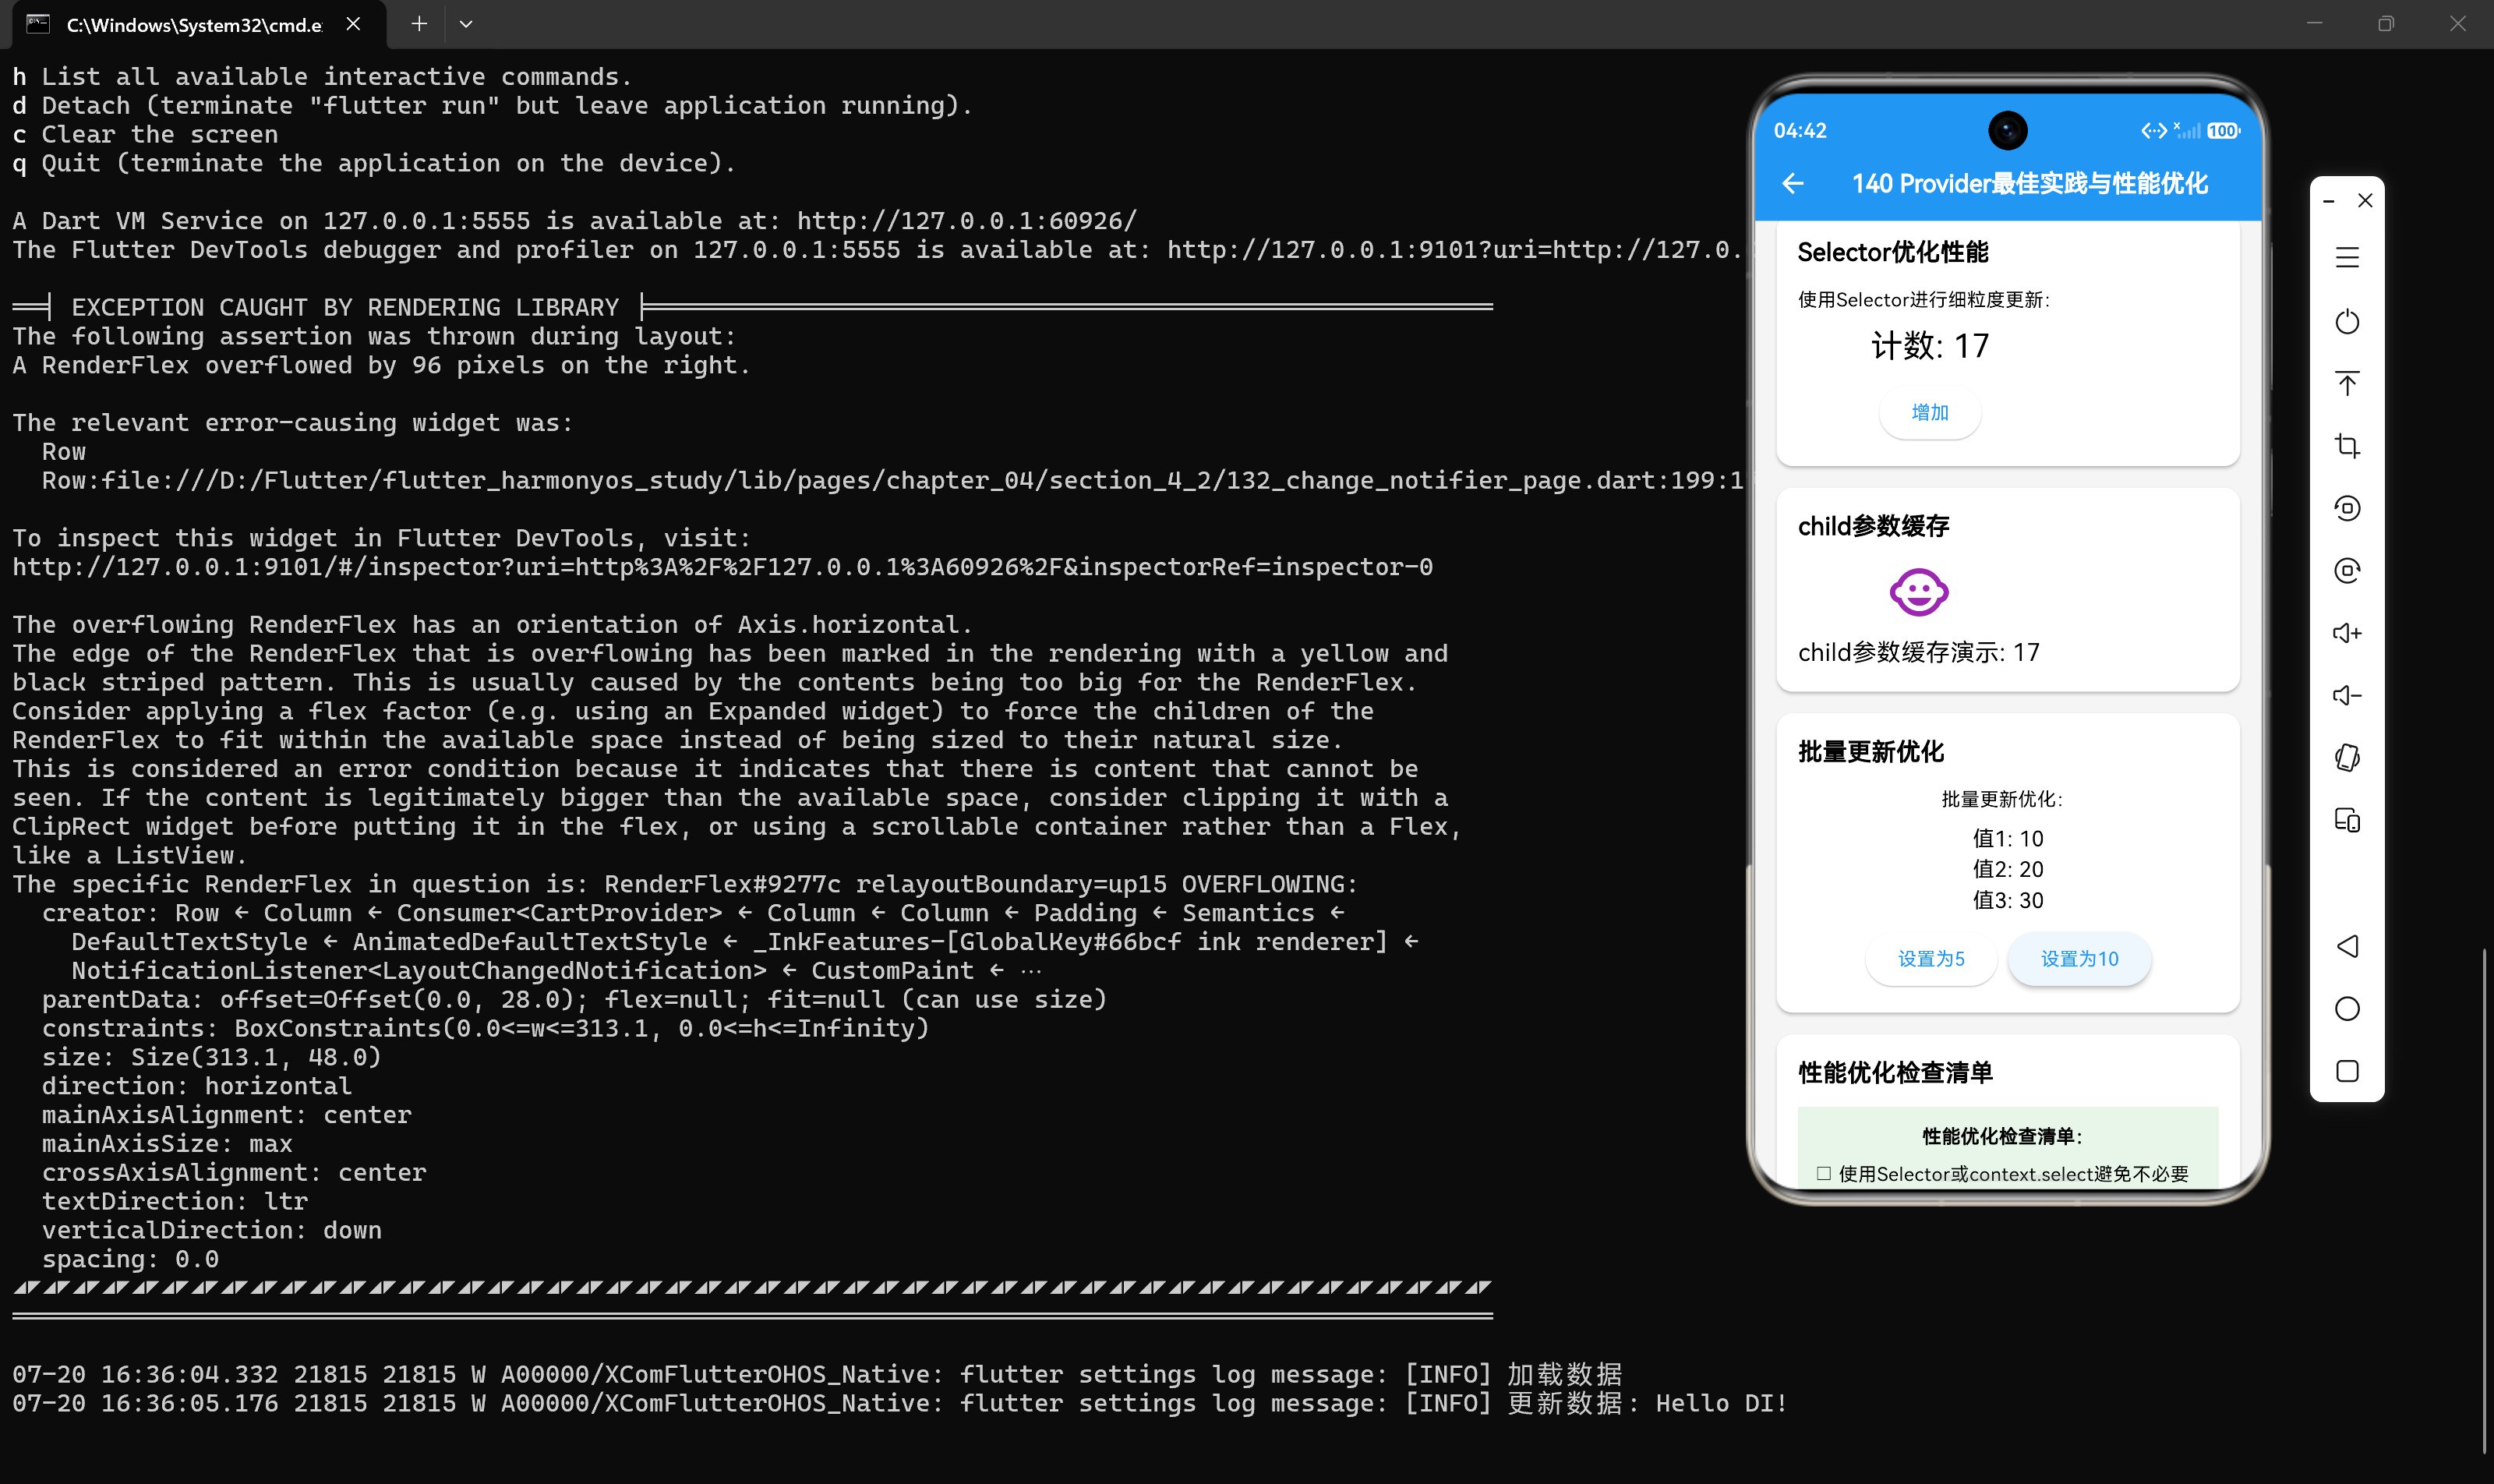Click the 'mainAxisAlignment: center' line
The width and height of the screenshot is (2494, 1484).
coord(226,1115)
